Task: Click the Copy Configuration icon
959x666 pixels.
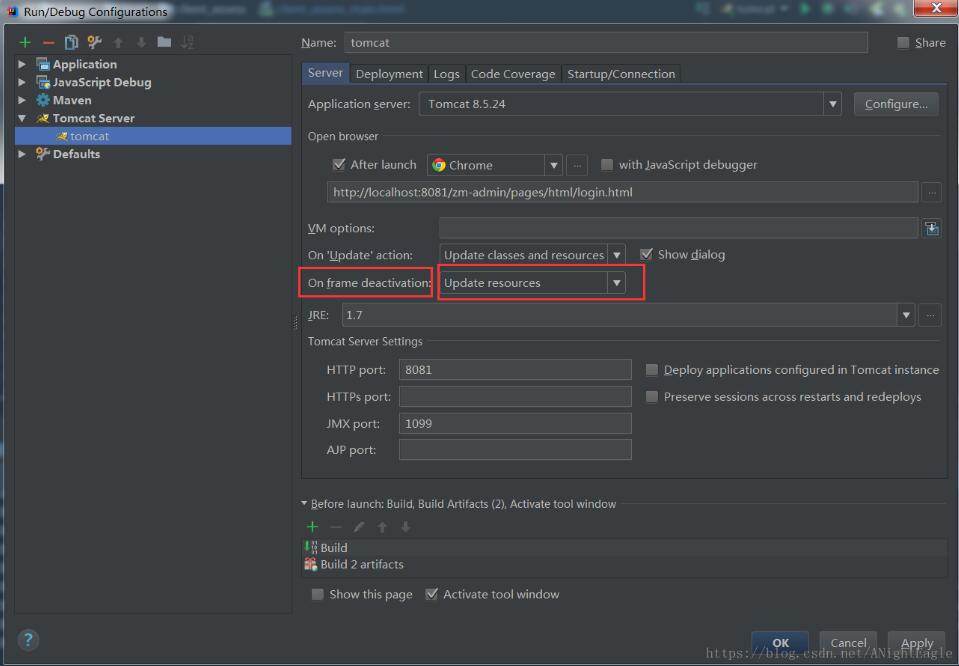Action: point(71,42)
